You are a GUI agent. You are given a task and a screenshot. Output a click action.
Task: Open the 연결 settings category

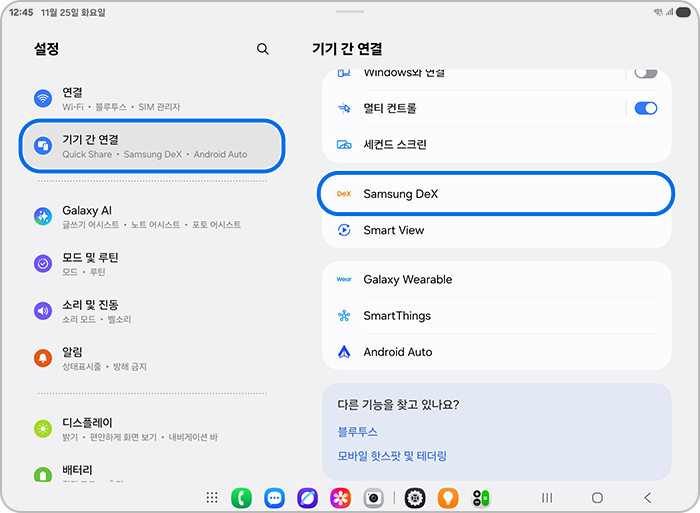(x=152, y=99)
